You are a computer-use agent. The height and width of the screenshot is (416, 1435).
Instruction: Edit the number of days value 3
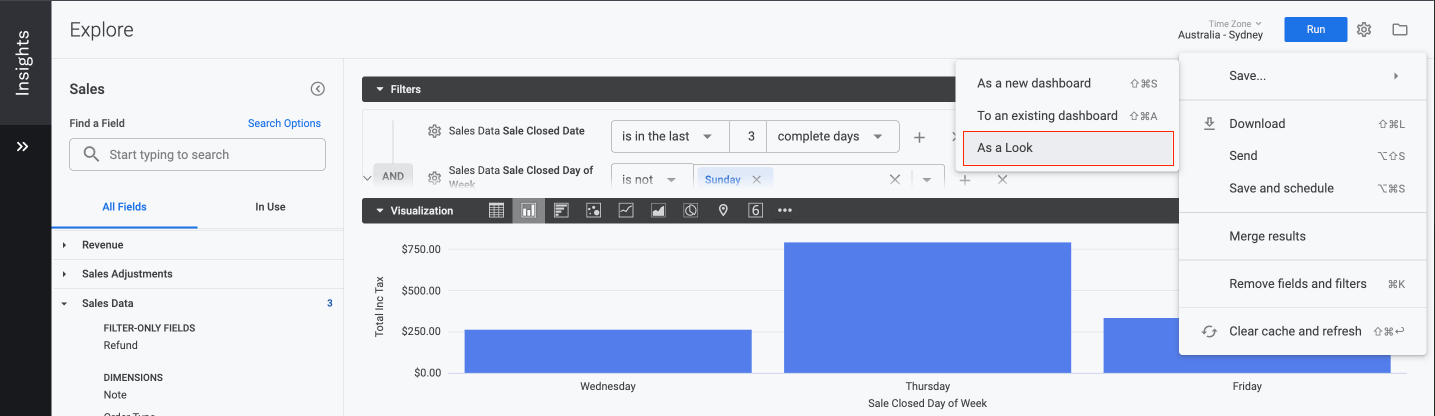[748, 136]
